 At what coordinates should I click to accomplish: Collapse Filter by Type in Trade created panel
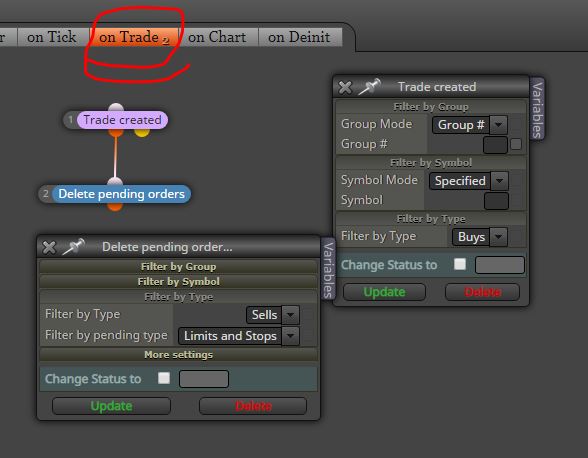point(431,219)
